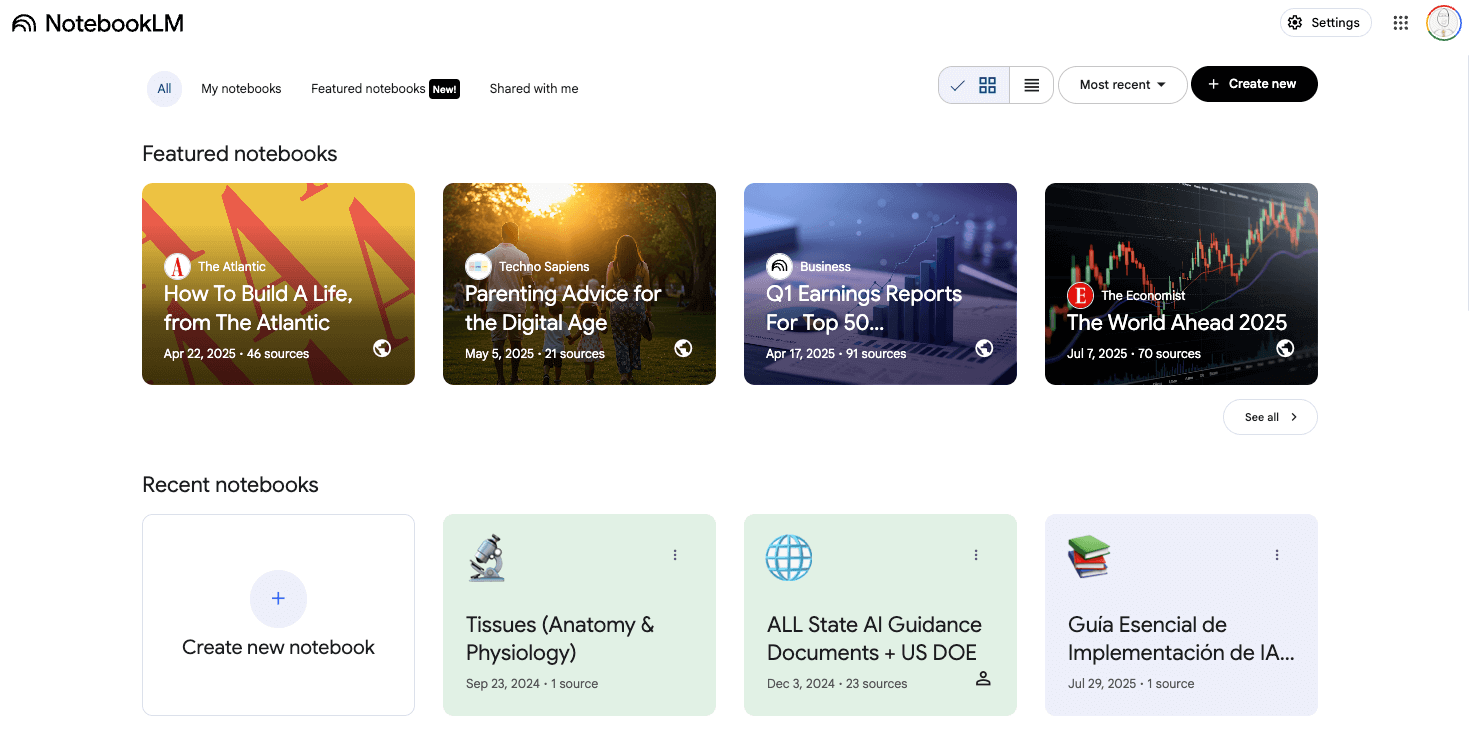Select the Shared with me tab
This screenshot has width=1469, height=733.
click(x=534, y=89)
